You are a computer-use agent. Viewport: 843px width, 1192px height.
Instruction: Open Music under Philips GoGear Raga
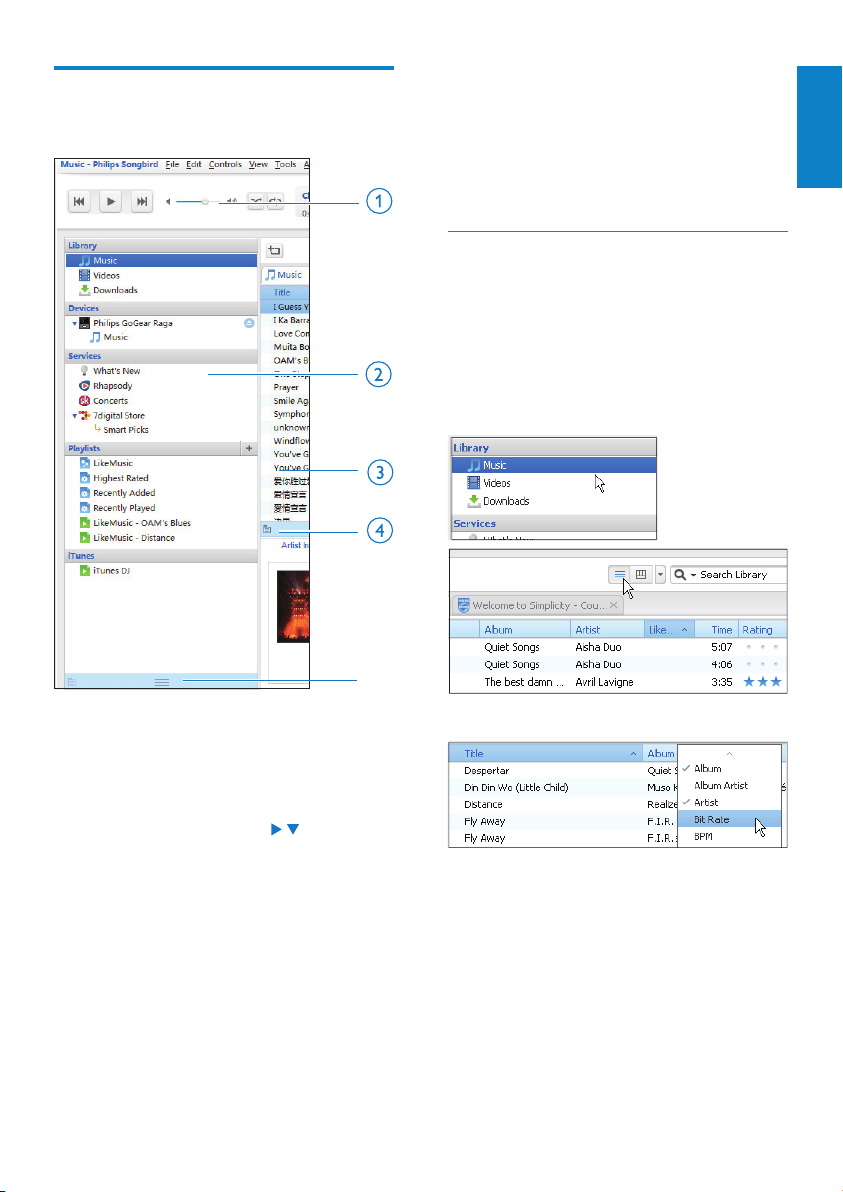[109, 337]
